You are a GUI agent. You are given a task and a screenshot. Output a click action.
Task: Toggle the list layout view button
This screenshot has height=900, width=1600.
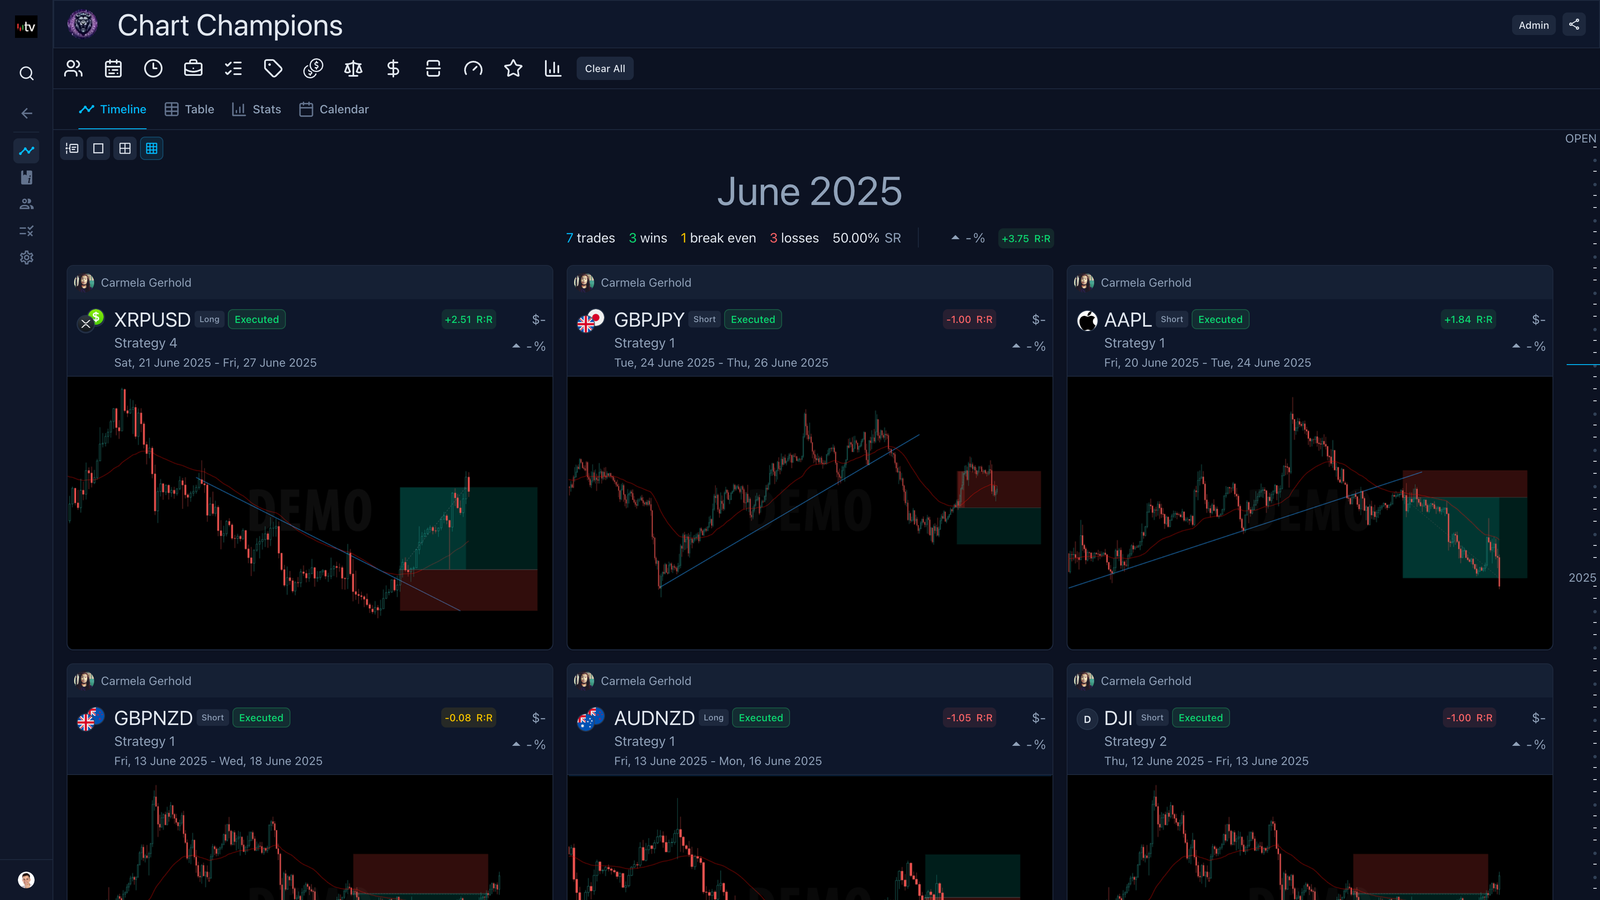72,148
